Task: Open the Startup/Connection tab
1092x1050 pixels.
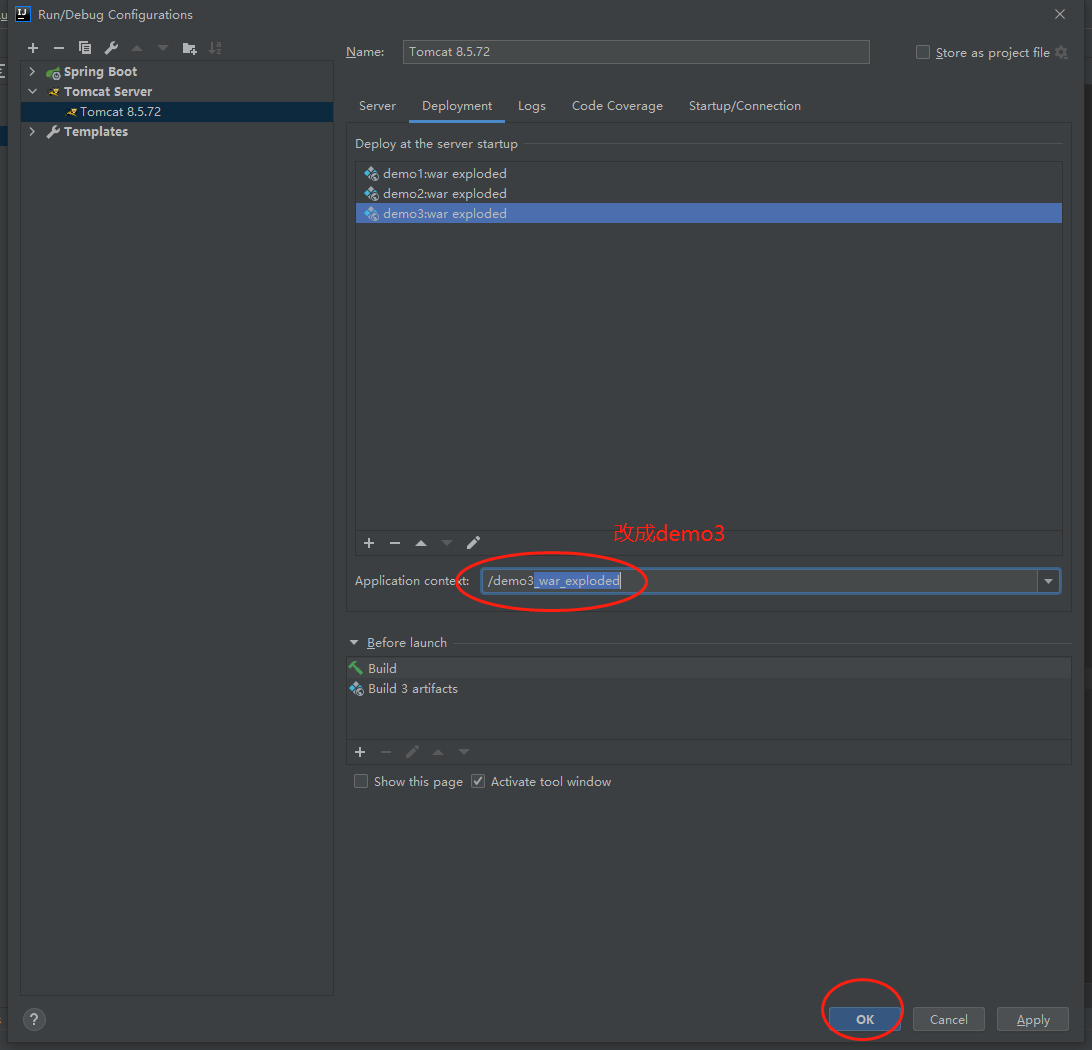Action: 744,106
